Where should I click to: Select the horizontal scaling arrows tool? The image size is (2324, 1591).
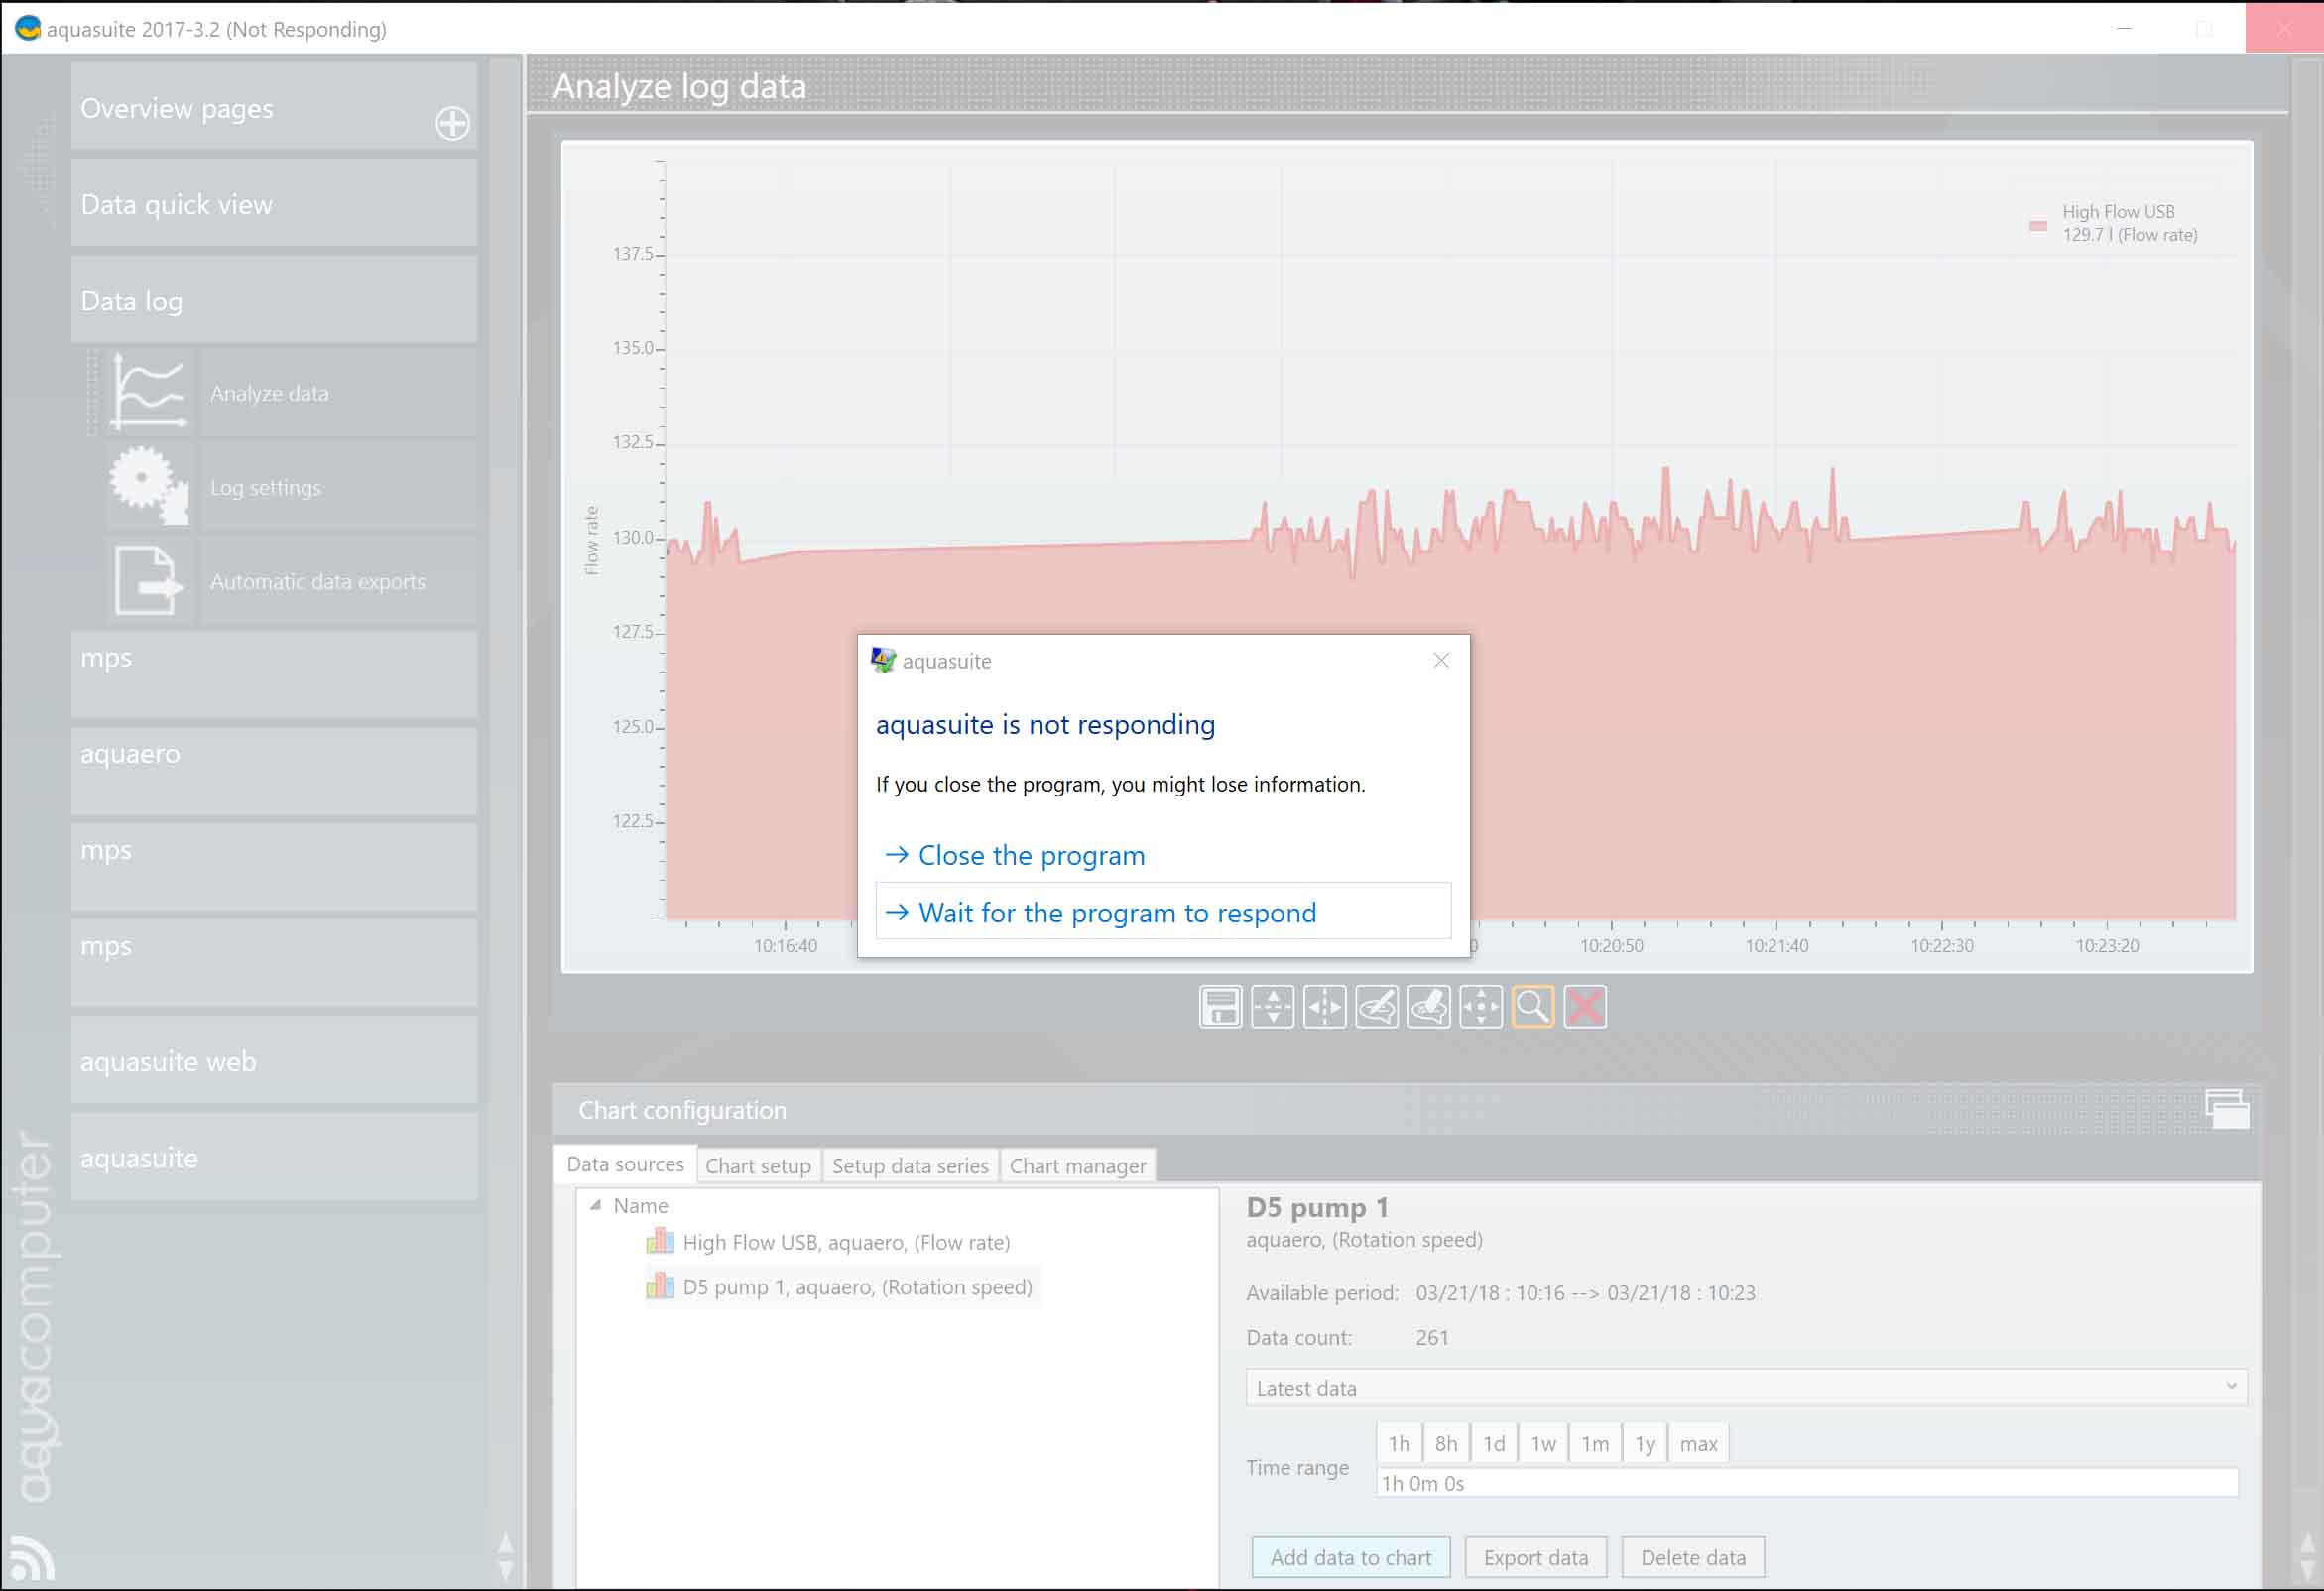(1324, 1007)
